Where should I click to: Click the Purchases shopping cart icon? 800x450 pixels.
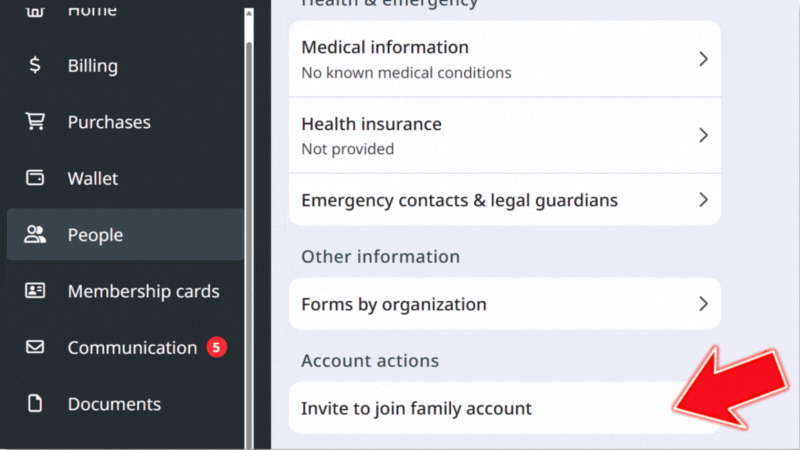pyautogui.click(x=35, y=122)
